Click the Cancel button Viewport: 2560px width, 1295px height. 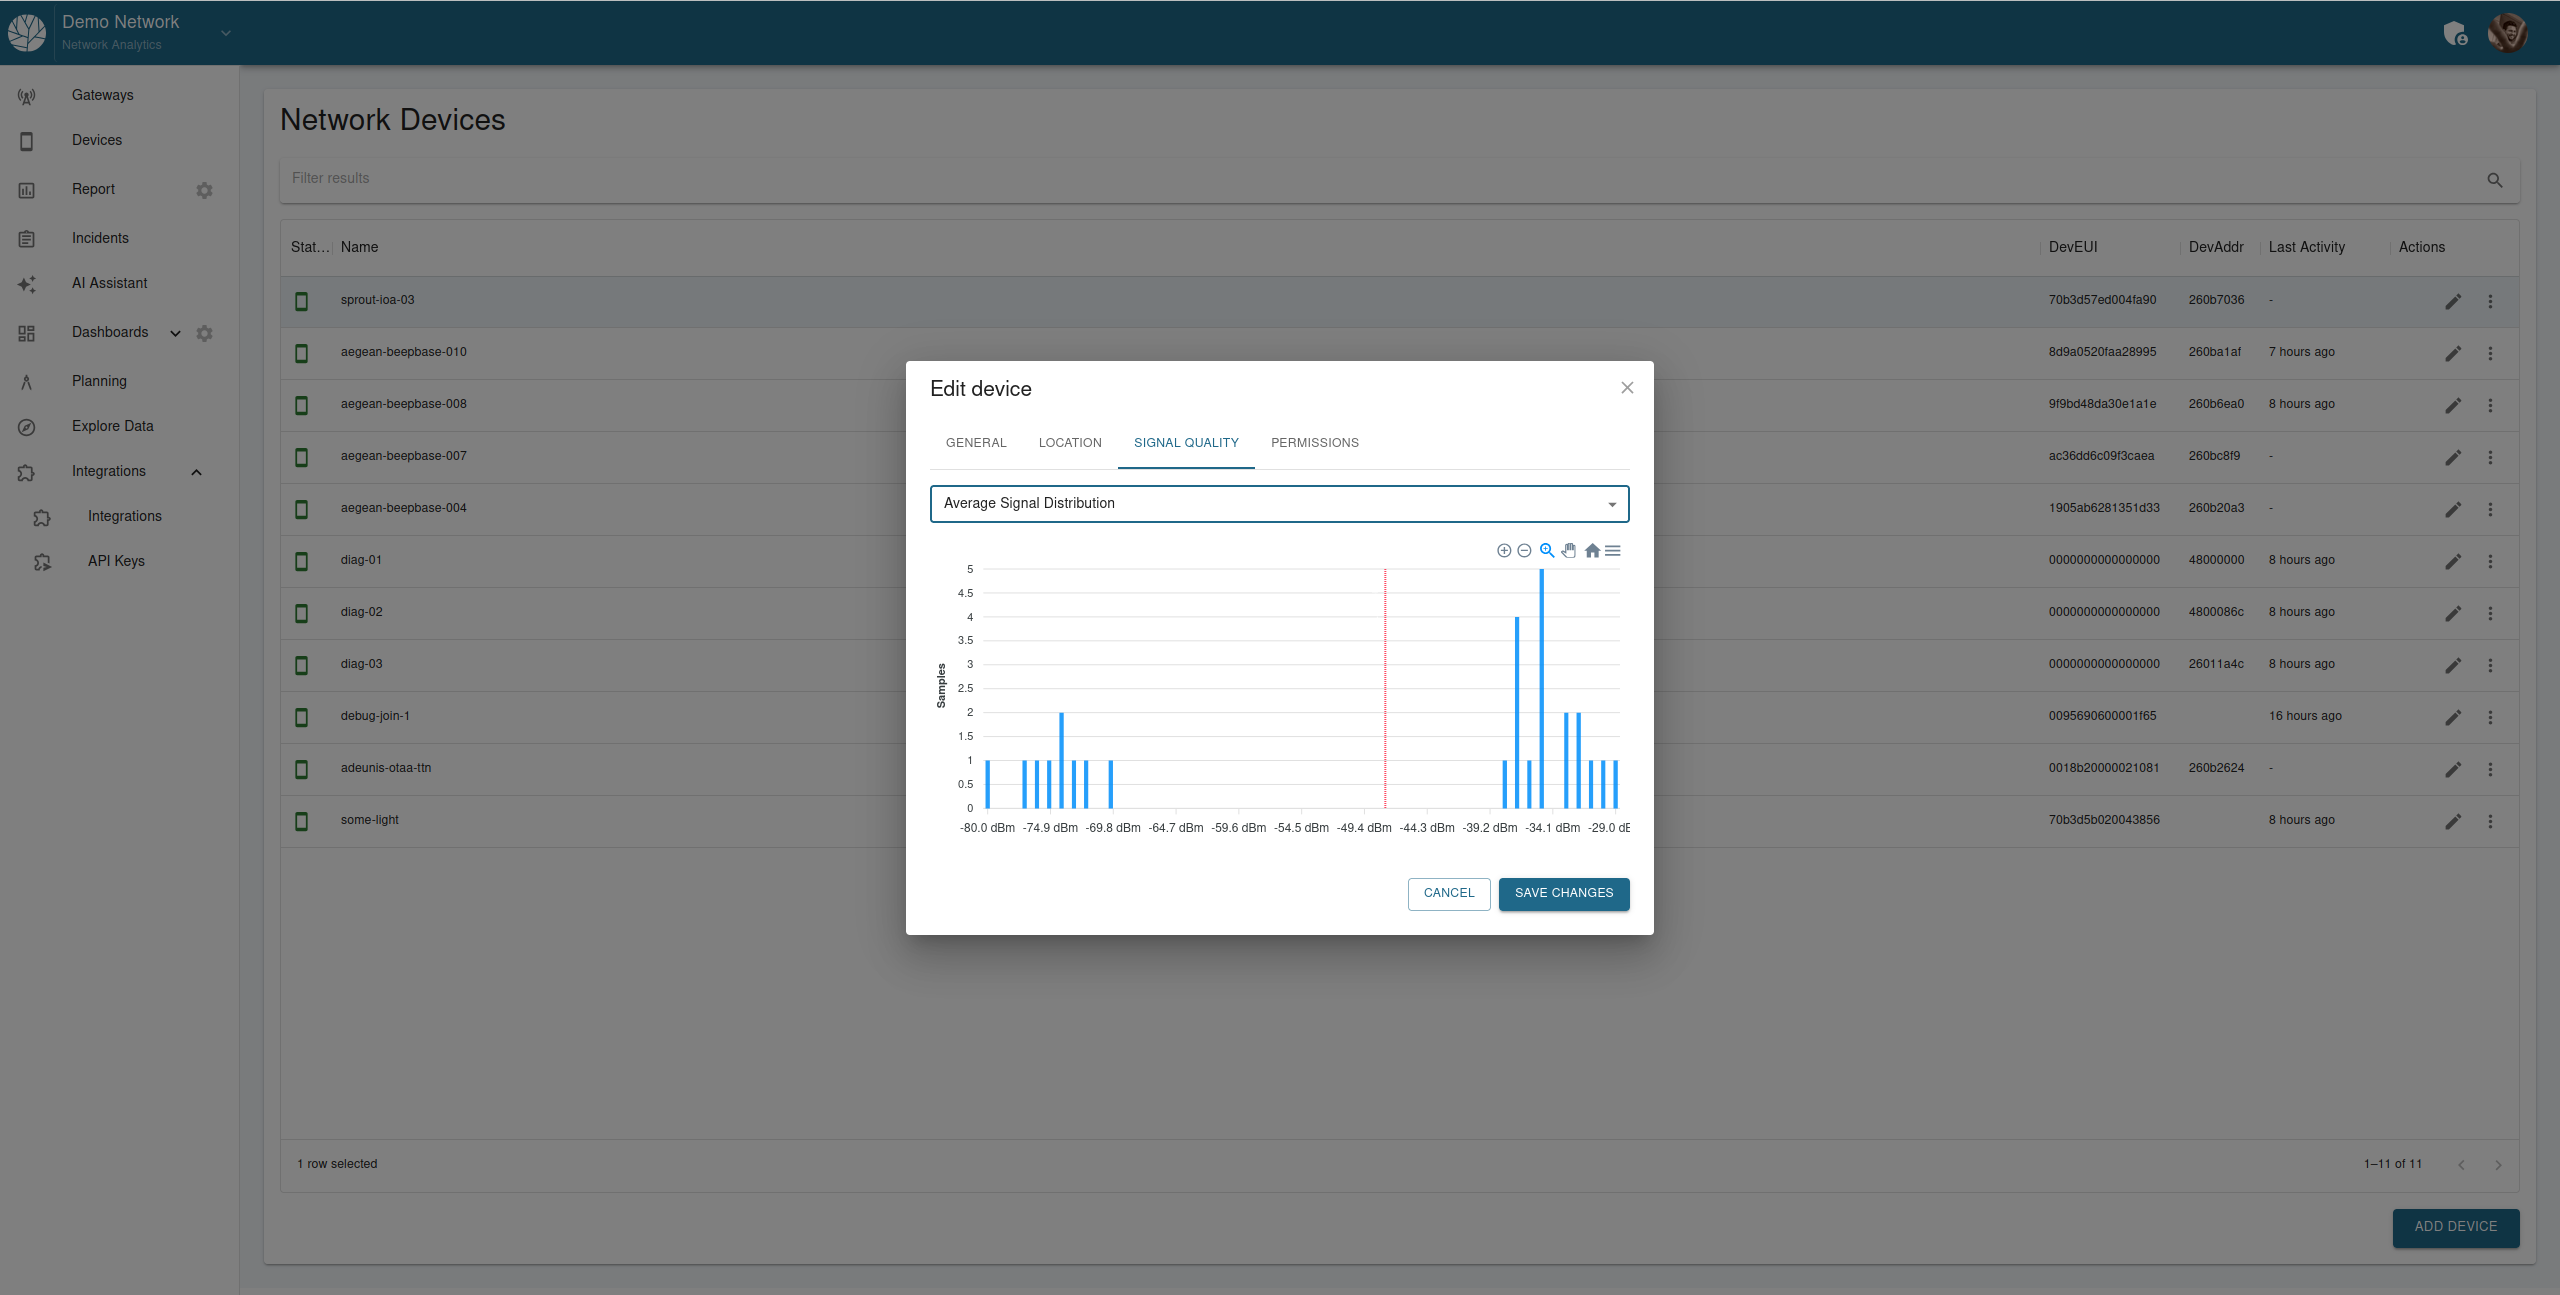coord(1448,893)
